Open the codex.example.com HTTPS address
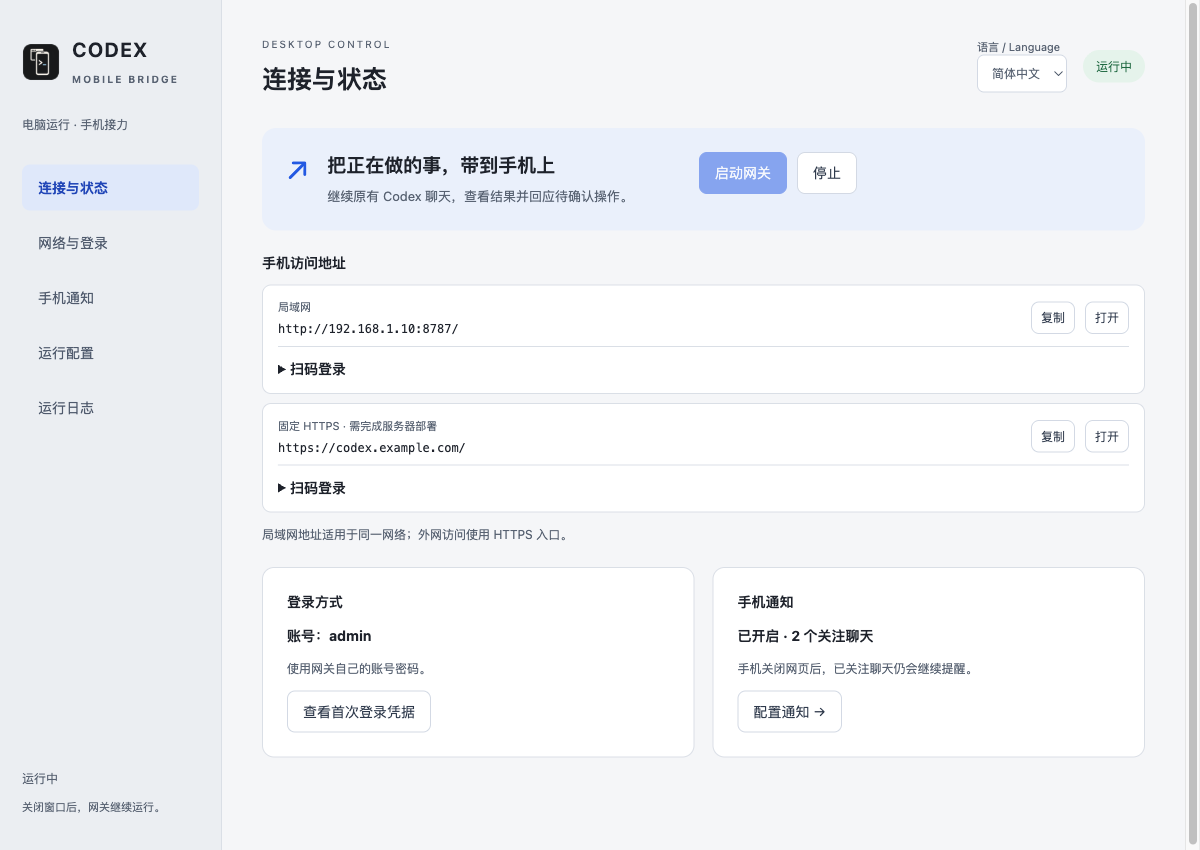Image resolution: width=1200 pixels, height=850 pixels. coord(1107,437)
